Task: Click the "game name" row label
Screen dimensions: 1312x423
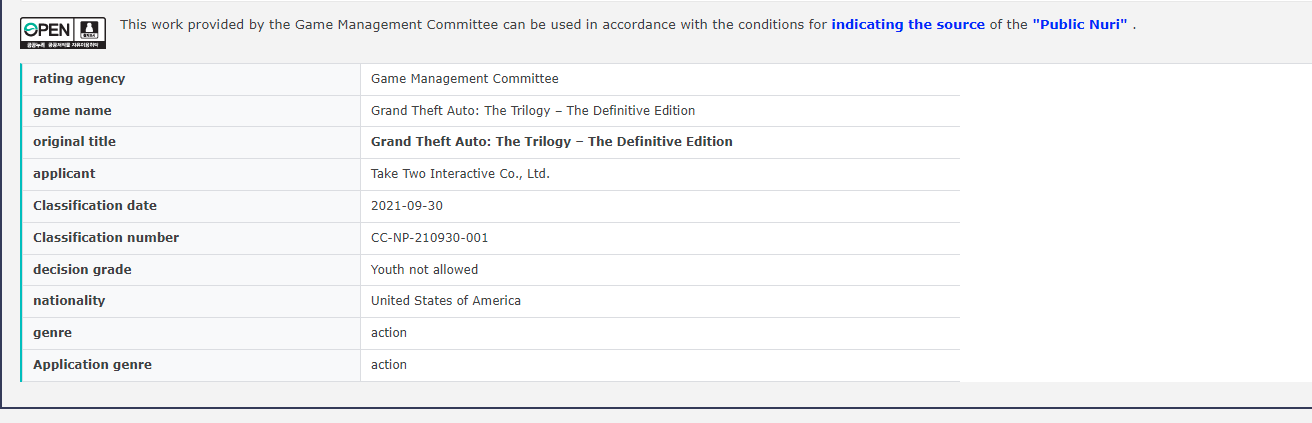Action: click(x=72, y=111)
